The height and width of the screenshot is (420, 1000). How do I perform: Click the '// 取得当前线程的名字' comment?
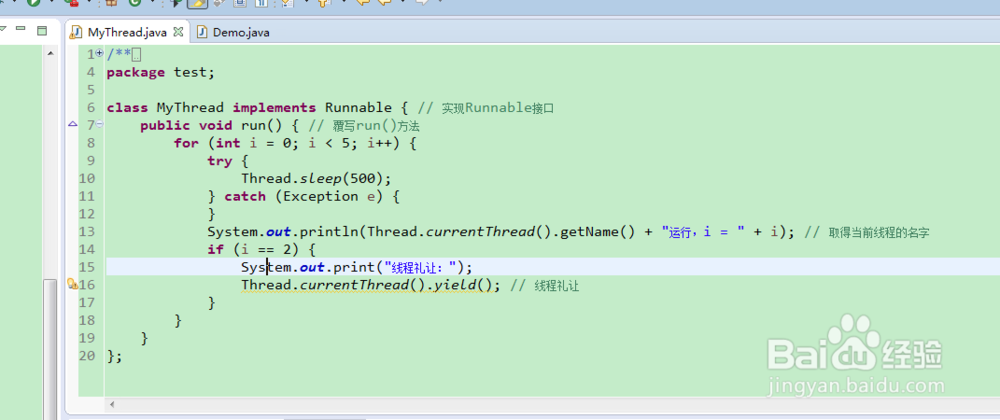(867, 233)
